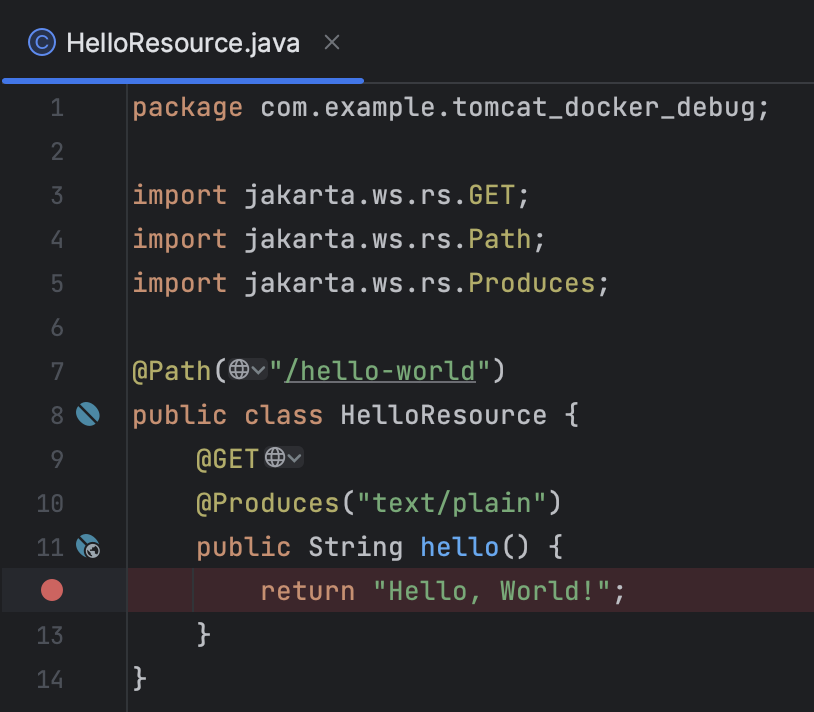The height and width of the screenshot is (712, 814).
Task: Click line number 5 in the gutter
Action: (56, 283)
